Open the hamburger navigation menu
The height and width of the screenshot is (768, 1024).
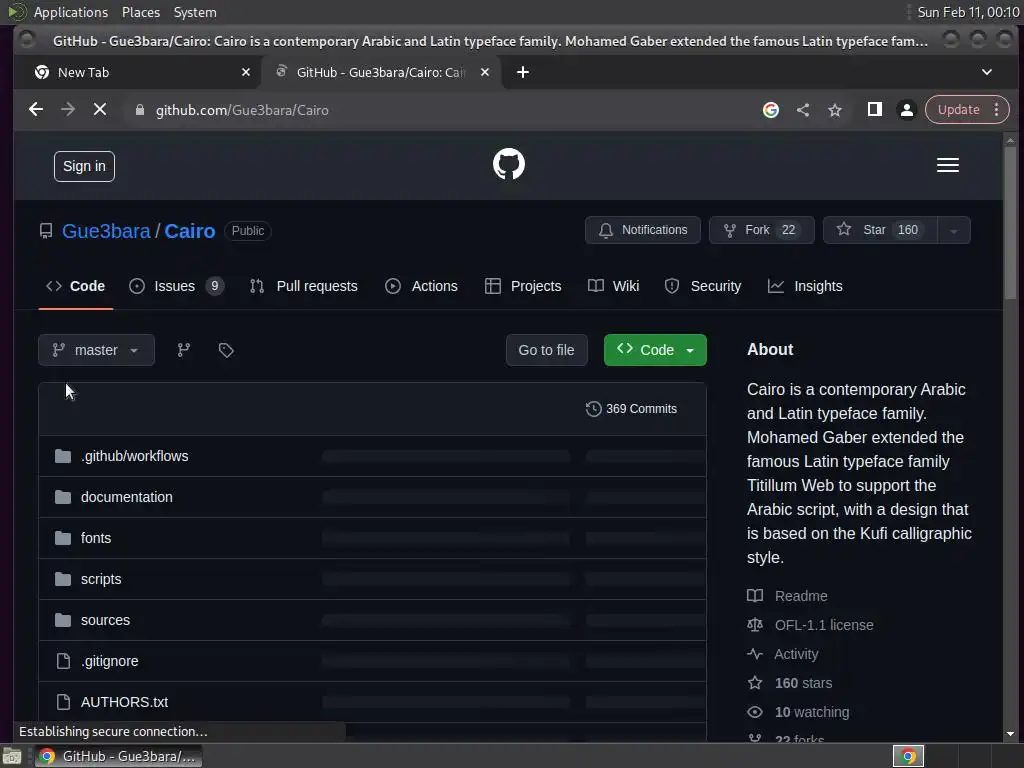pyautogui.click(x=948, y=165)
